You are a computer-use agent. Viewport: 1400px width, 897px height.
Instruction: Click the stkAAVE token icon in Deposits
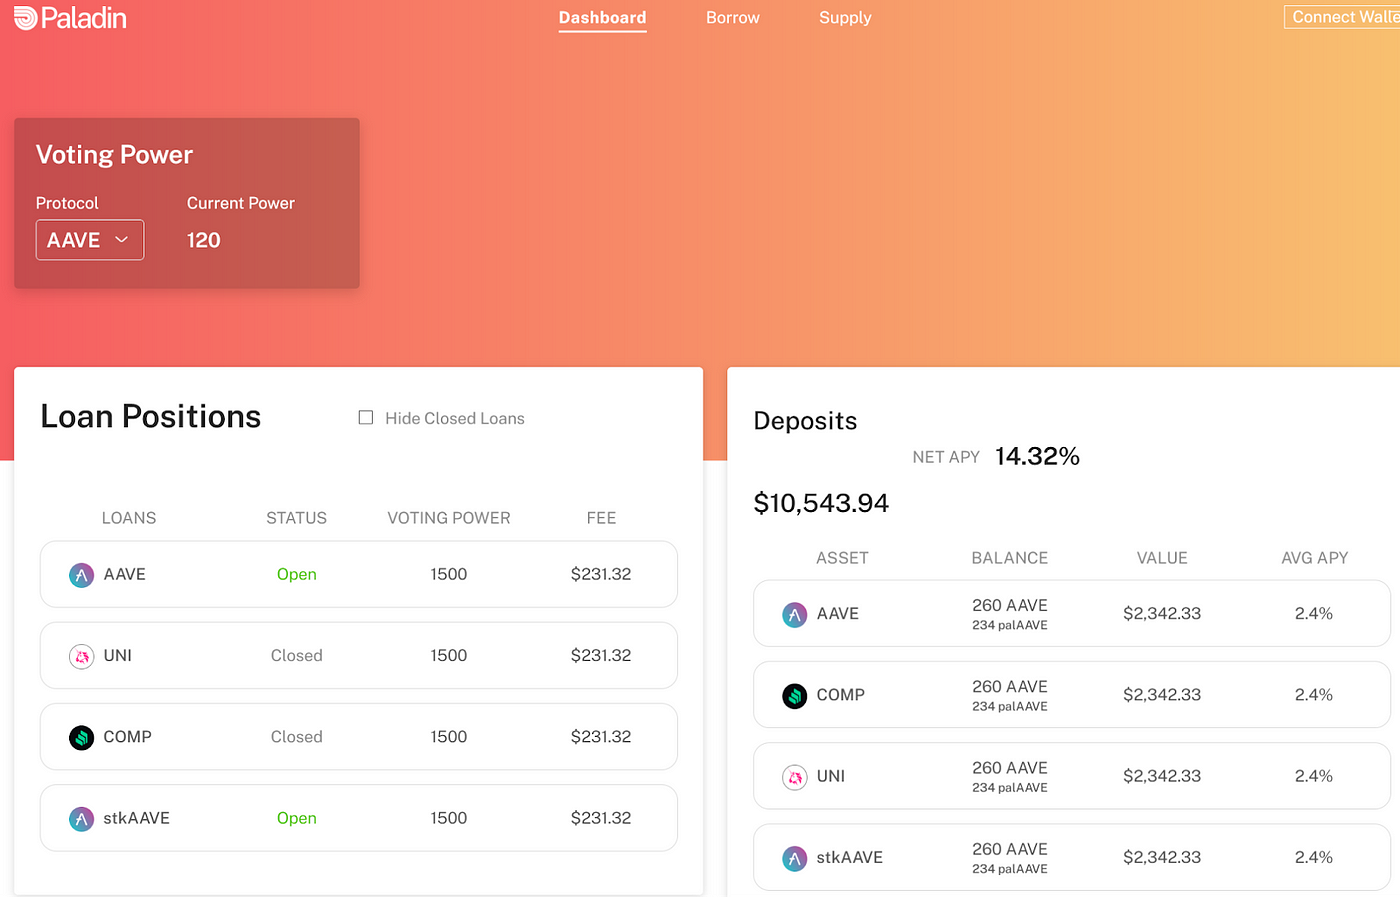[794, 858]
